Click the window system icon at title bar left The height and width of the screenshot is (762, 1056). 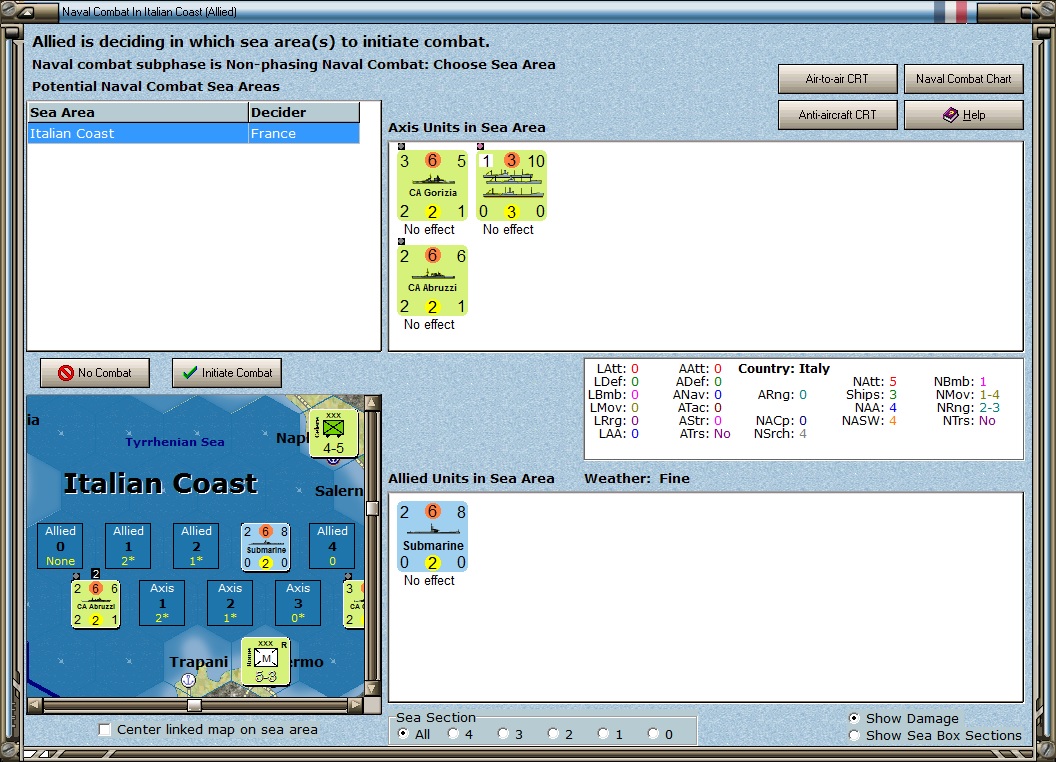26,12
